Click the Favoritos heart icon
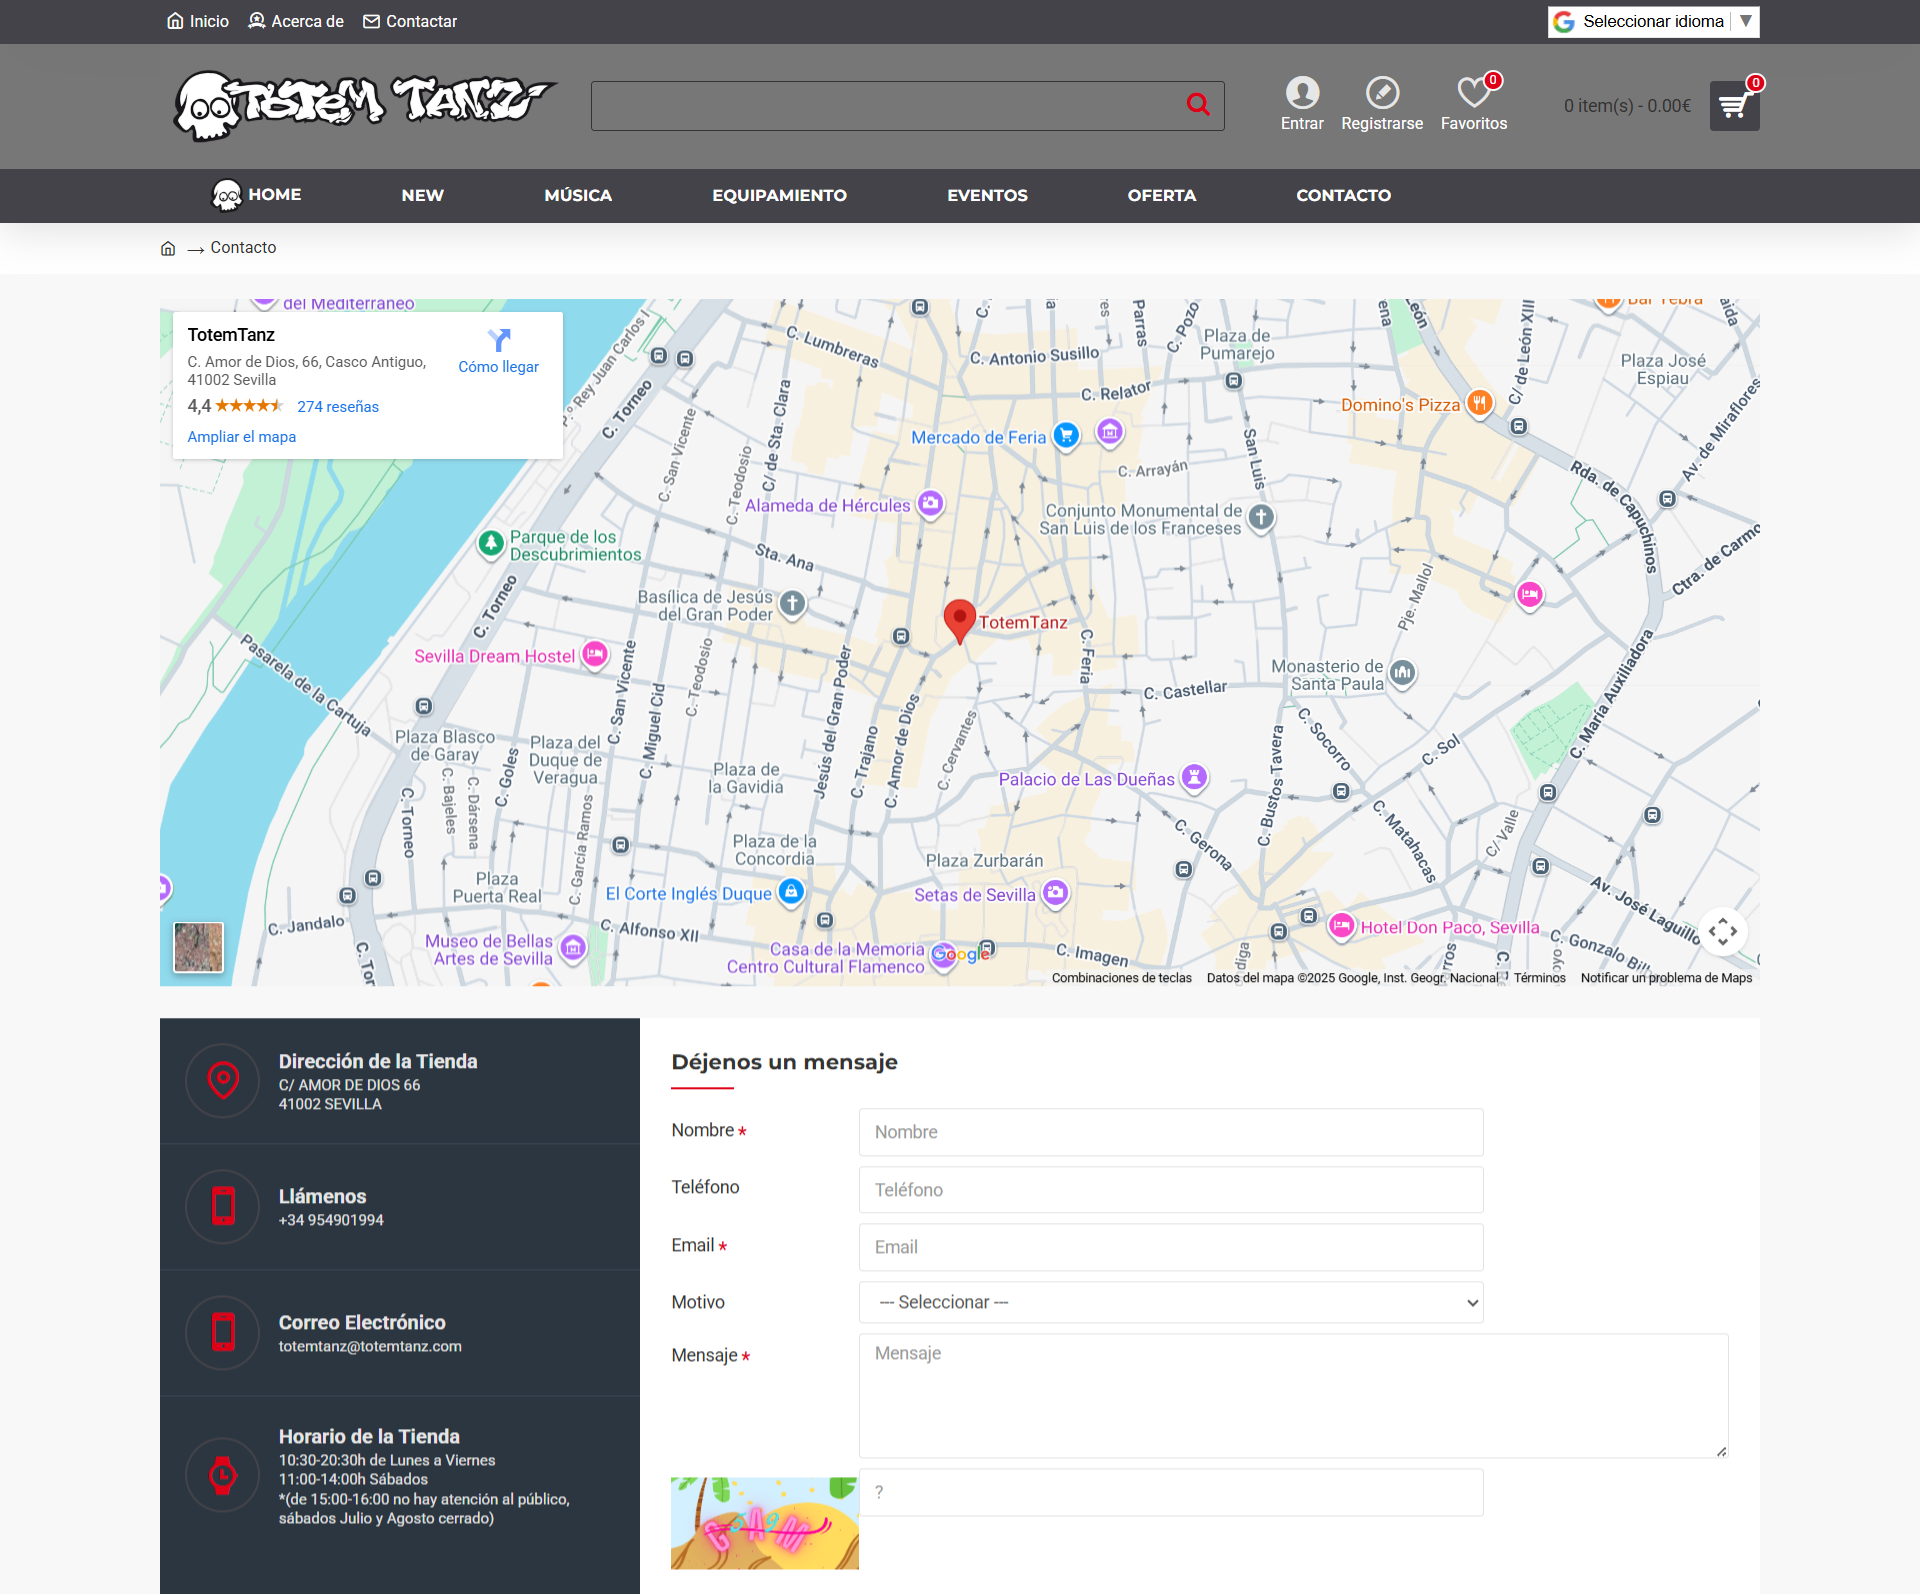This screenshot has height=1596, width=1920. [x=1473, y=93]
